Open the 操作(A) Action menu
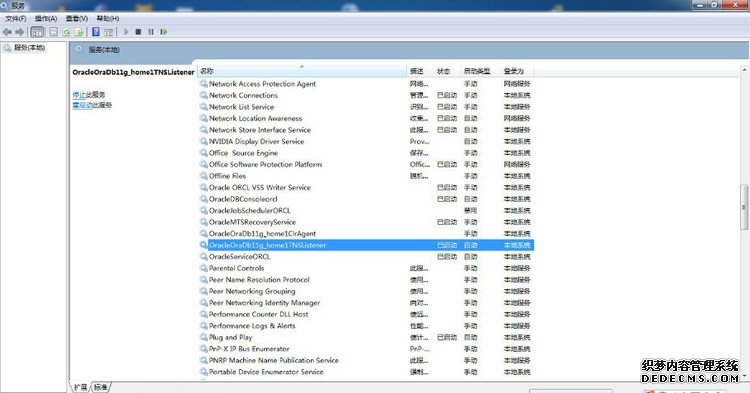Image resolution: width=750 pixels, height=393 pixels. 46,18
